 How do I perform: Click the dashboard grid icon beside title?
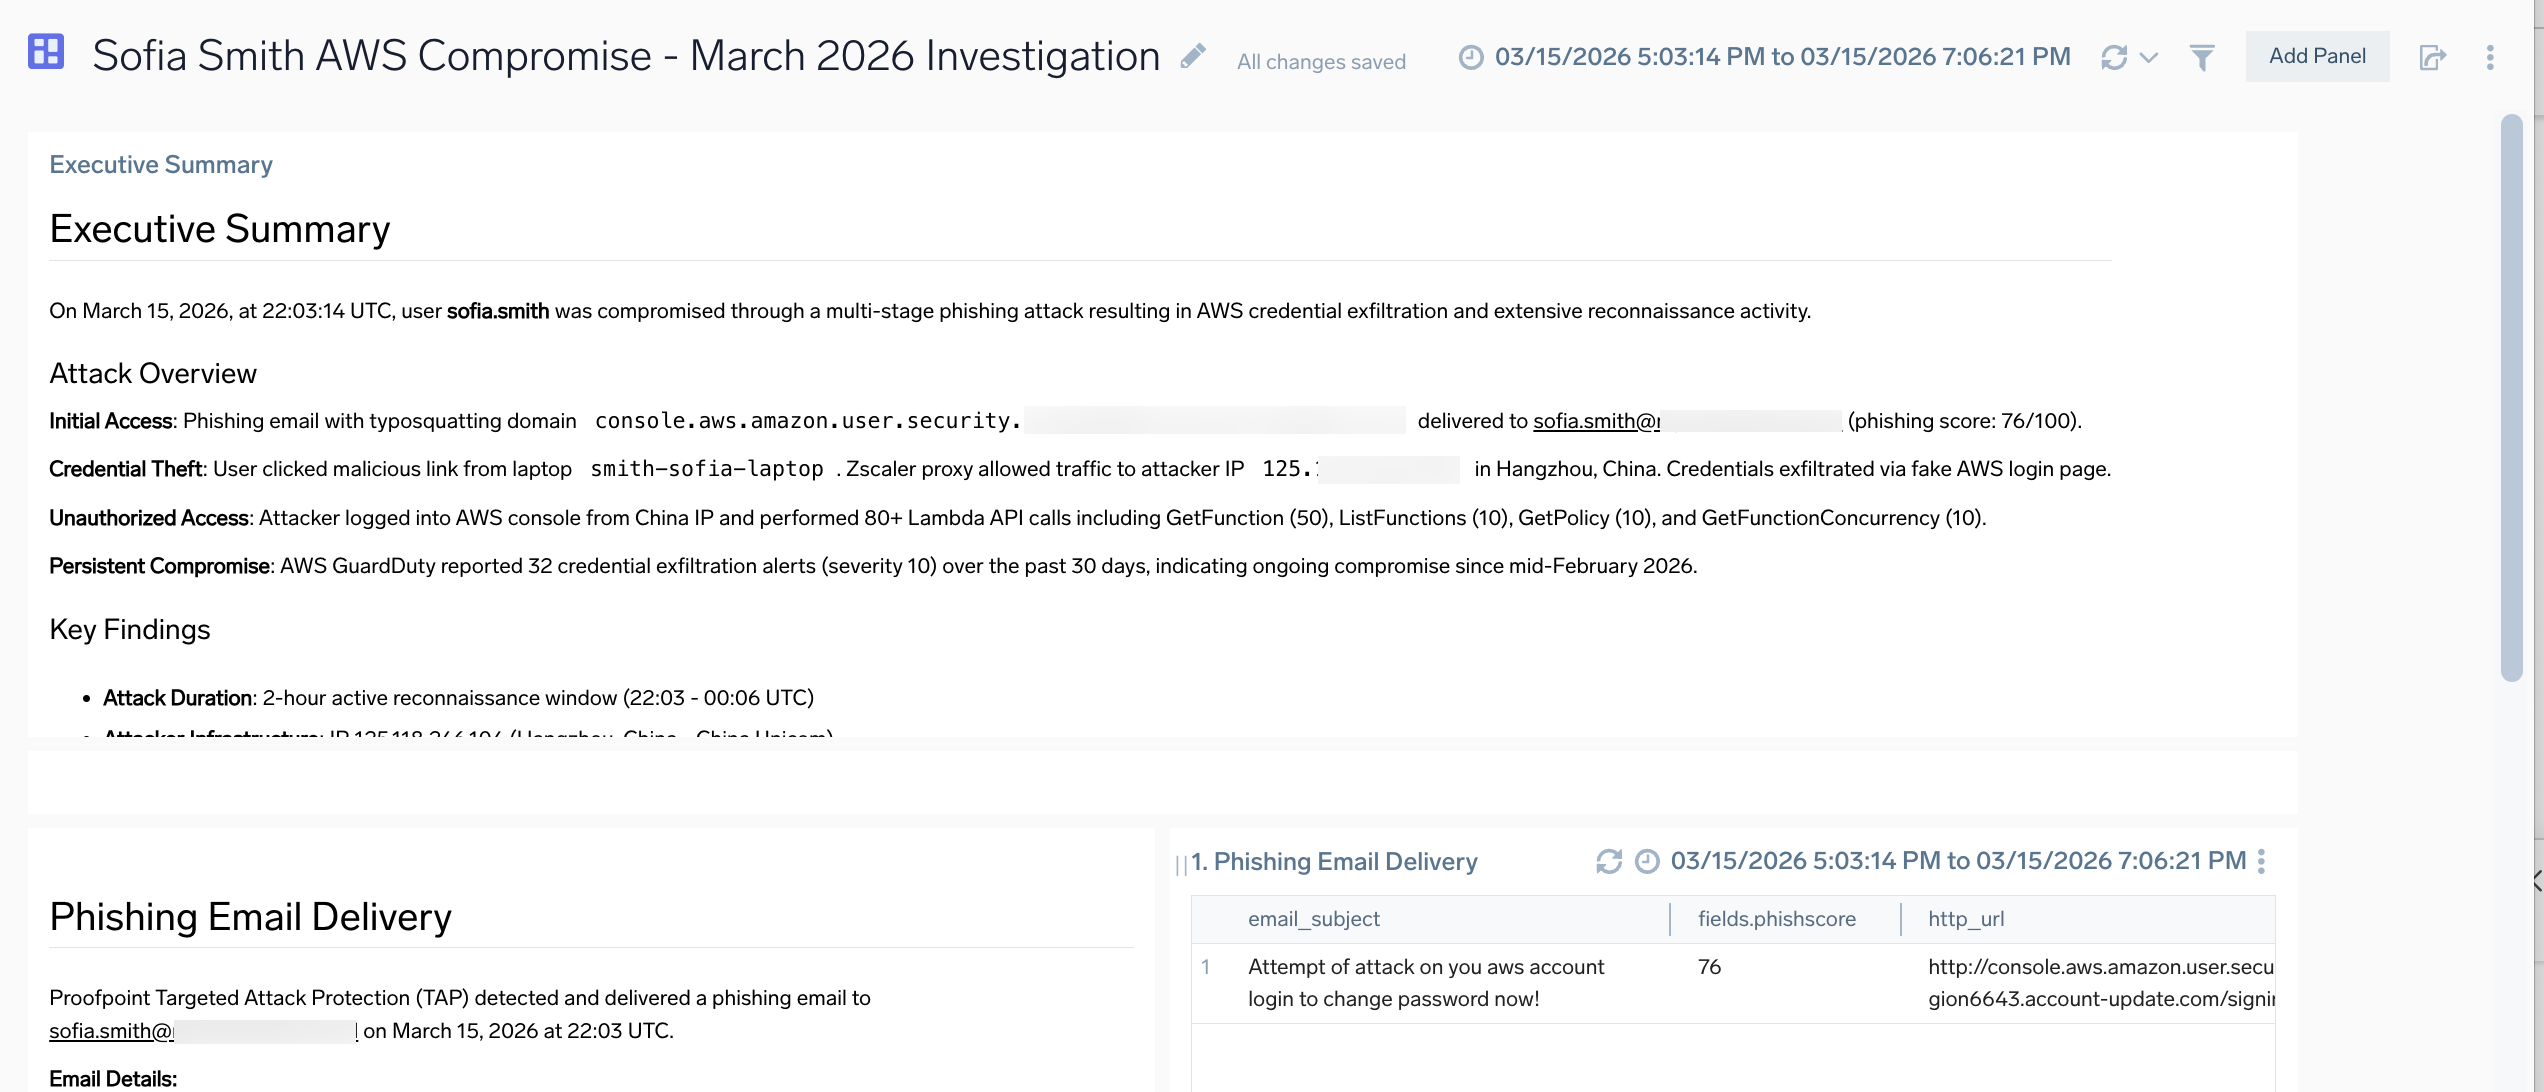pyautogui.click(x=46, y=52)
